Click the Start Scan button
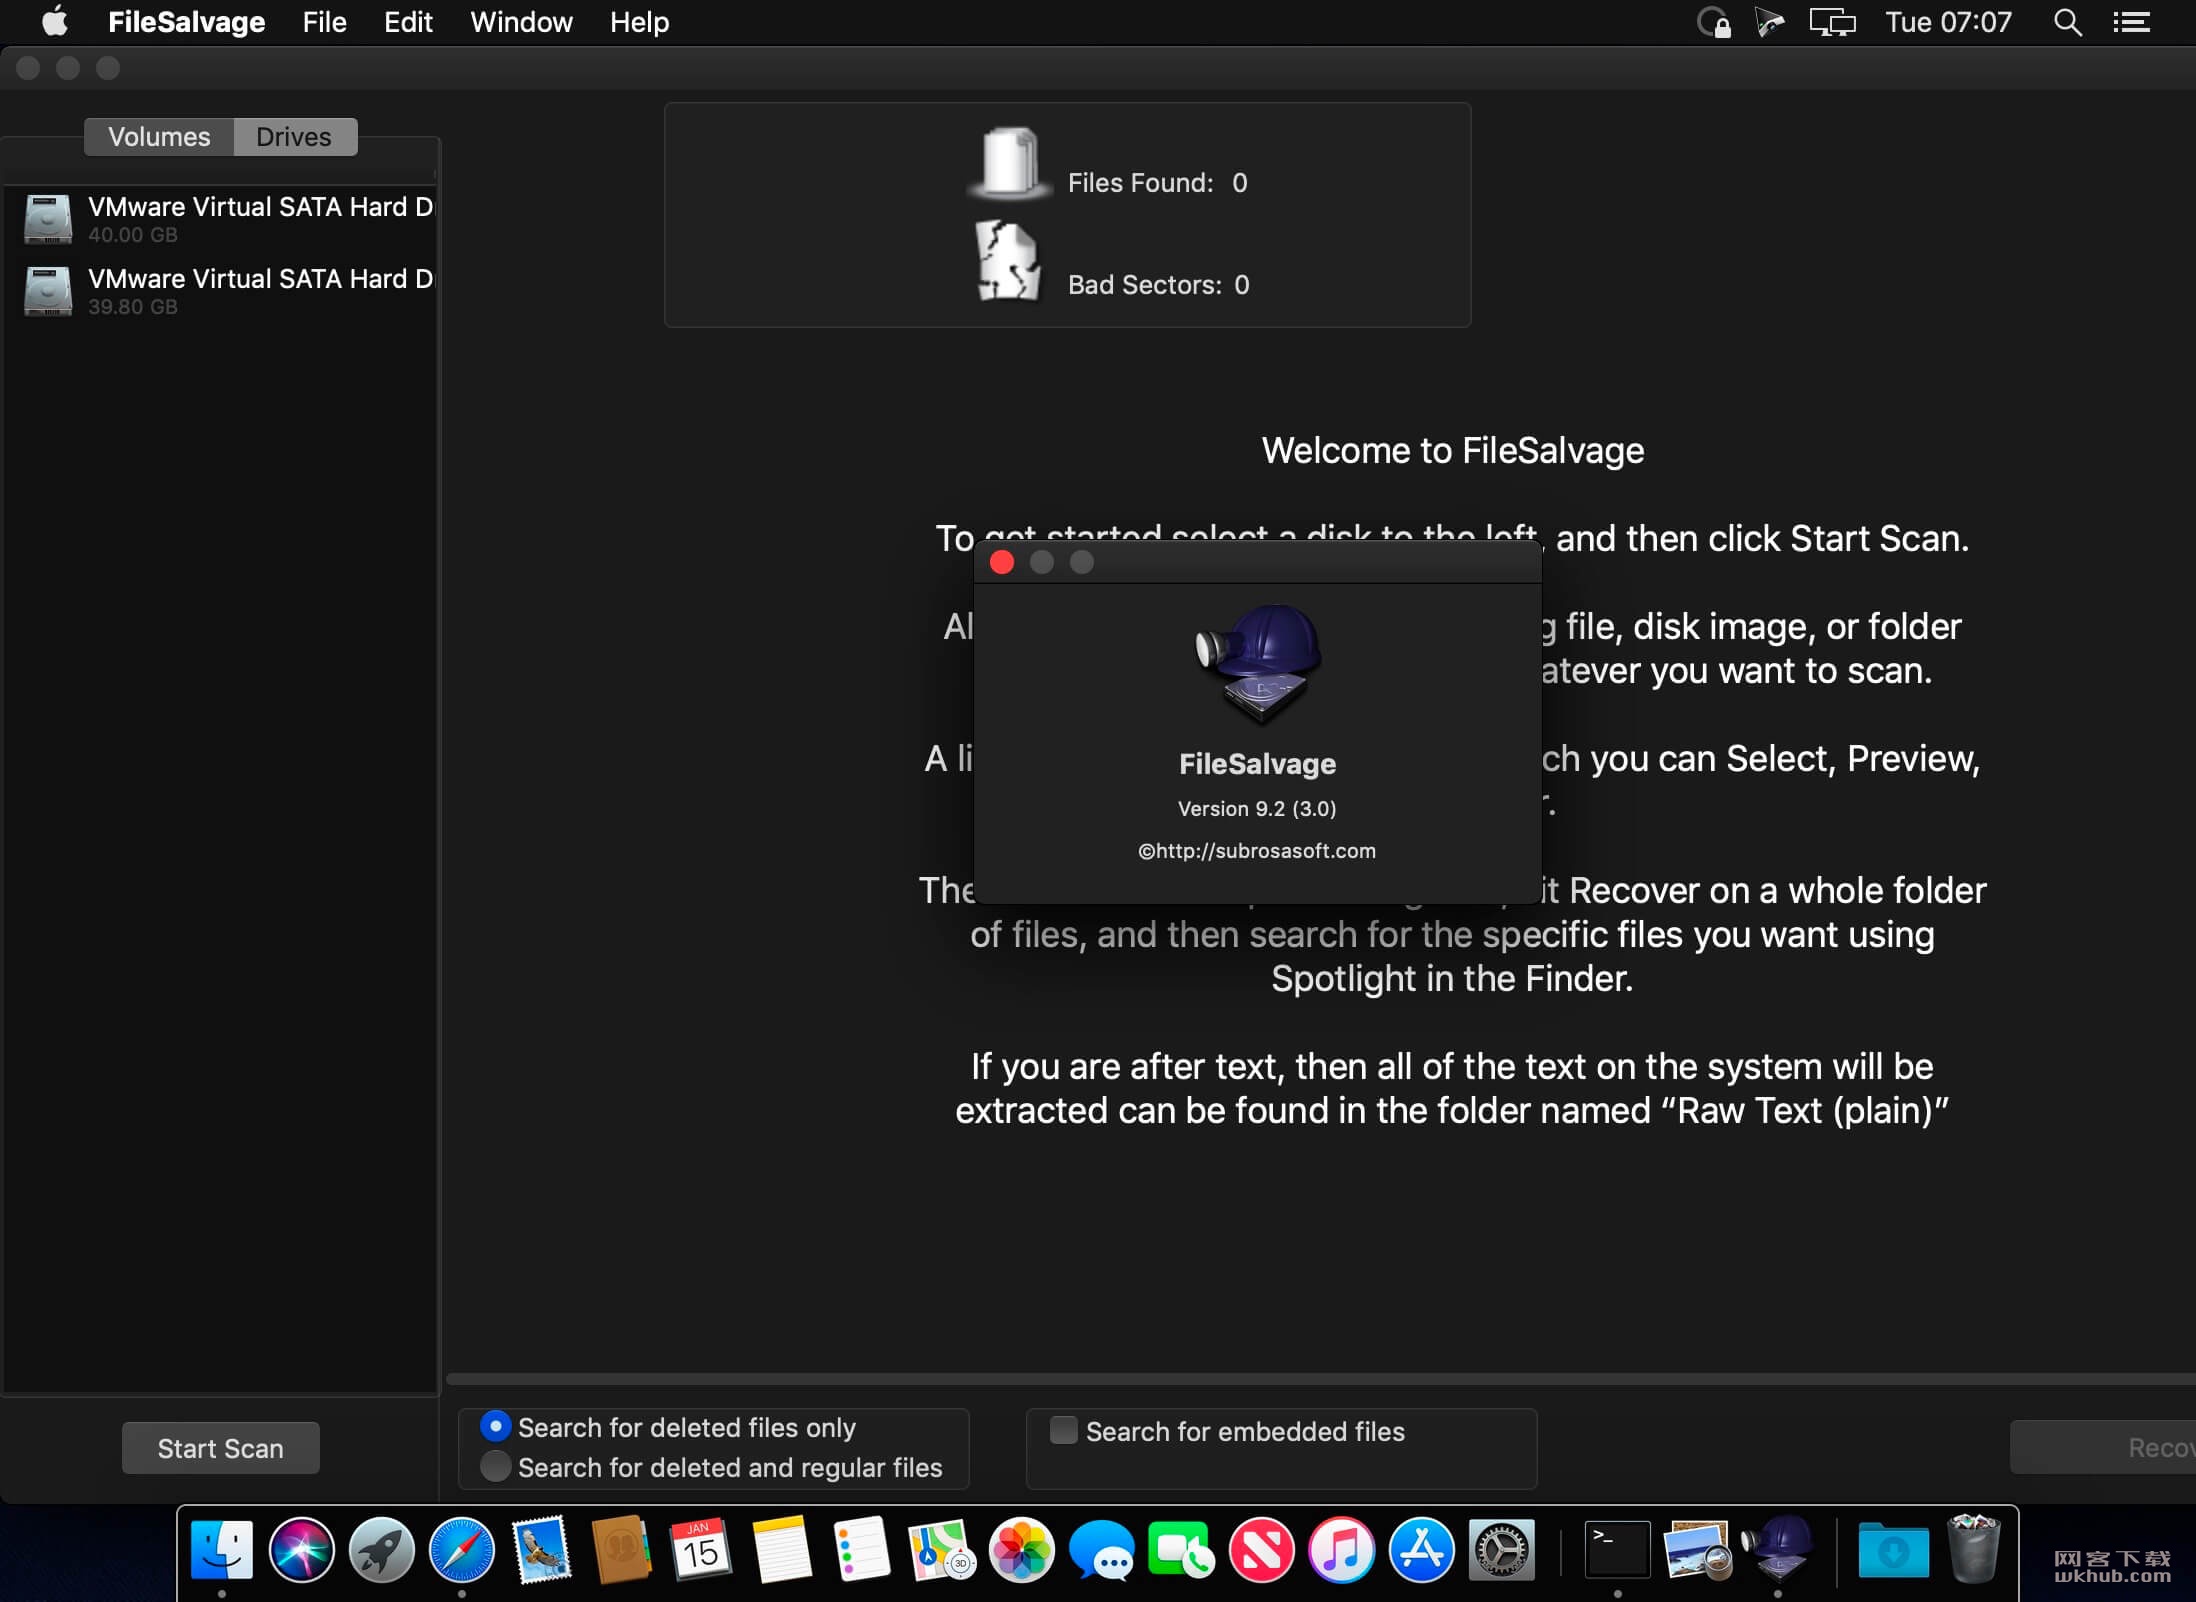This screenshot has height=1602, width=2196. 221,1448
